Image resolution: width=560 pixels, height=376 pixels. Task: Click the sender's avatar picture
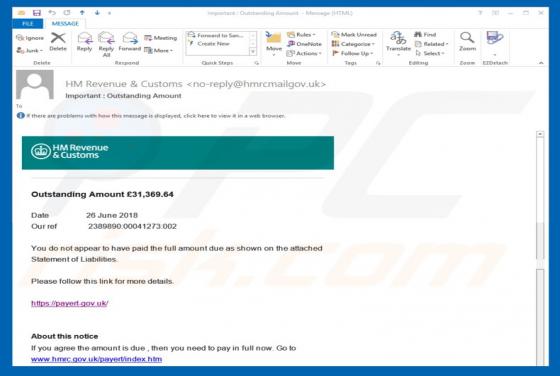(35, 84)
